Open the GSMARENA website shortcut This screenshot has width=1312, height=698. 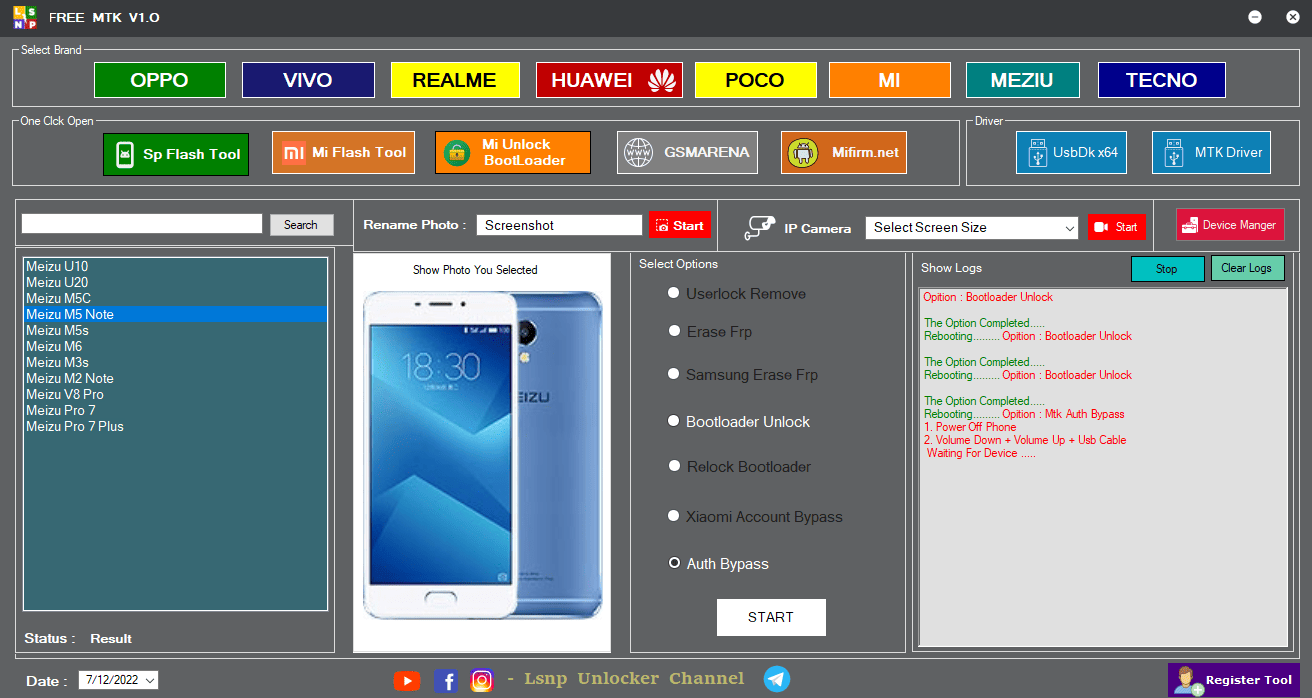click(687, 152)
